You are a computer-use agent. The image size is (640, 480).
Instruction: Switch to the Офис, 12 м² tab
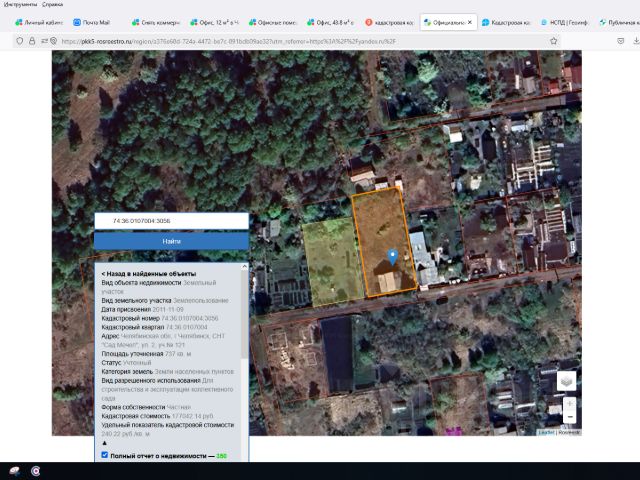tap(215, 22)
